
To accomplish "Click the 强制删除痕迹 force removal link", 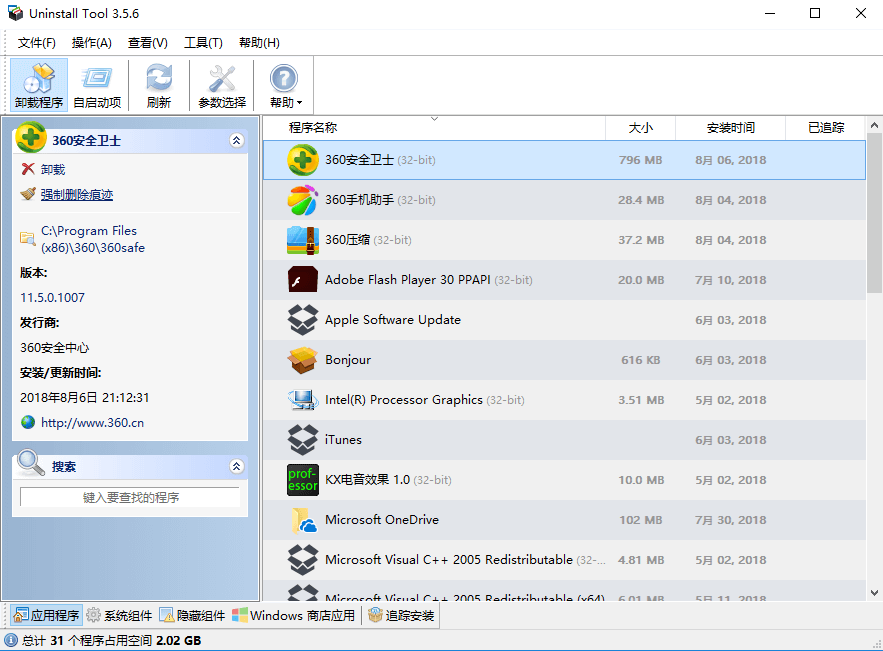I will tap(77, 195).
